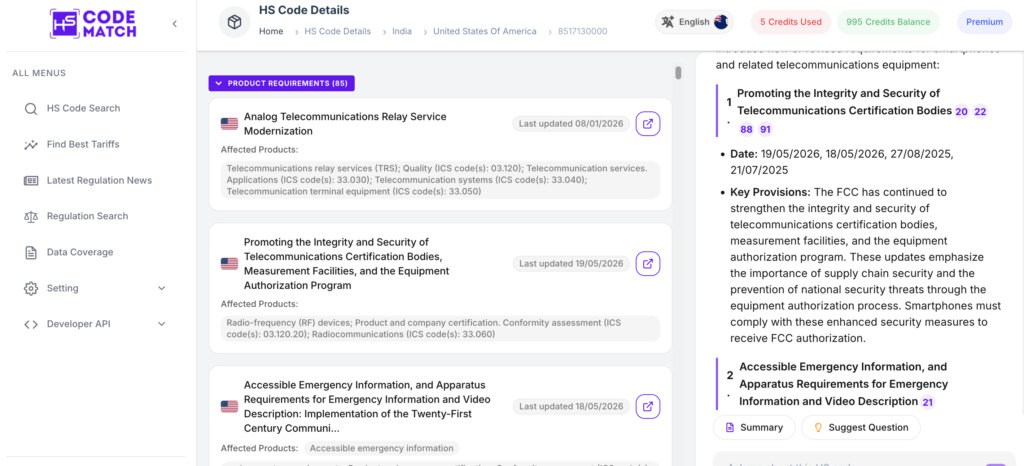Click the products scrollbar thumb
The width and height of the screenshot is (1024, 466).
[x=679, y=72]
